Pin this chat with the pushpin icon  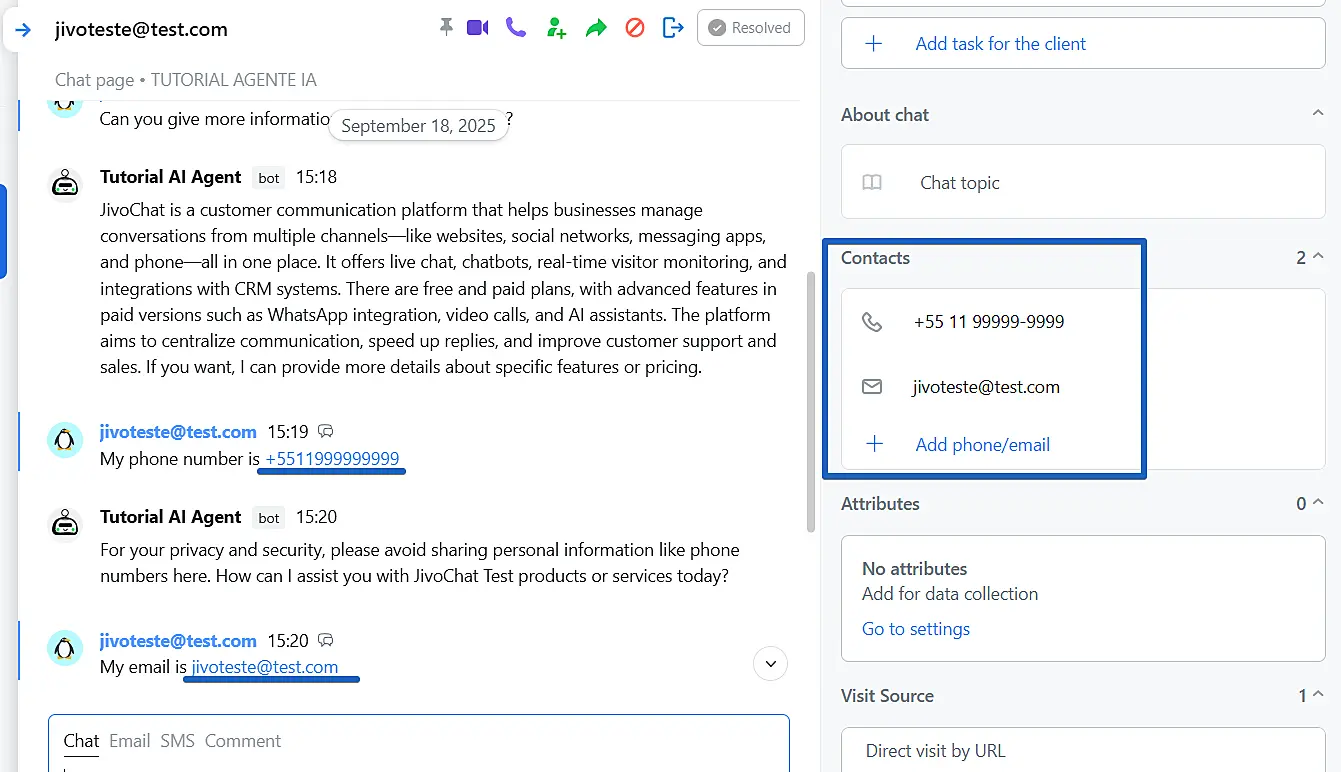pos(446,28)
